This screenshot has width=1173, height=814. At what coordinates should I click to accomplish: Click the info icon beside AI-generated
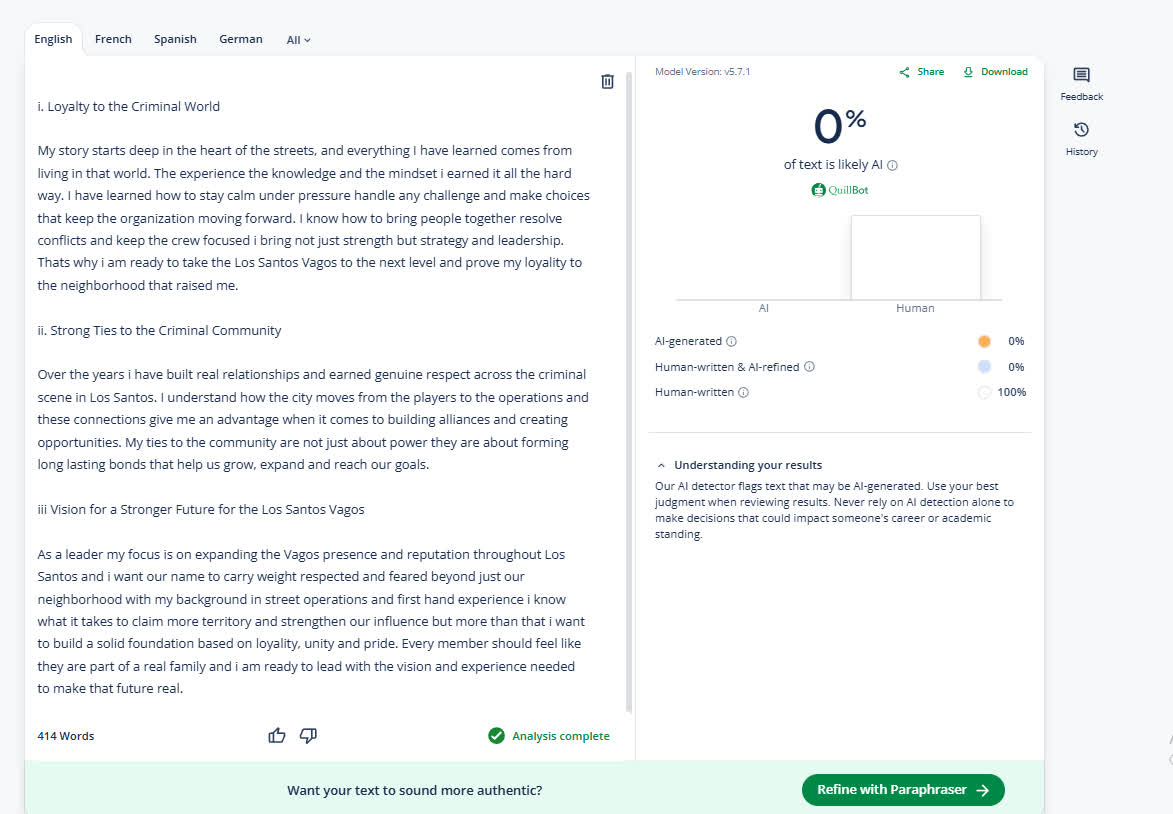732,342
